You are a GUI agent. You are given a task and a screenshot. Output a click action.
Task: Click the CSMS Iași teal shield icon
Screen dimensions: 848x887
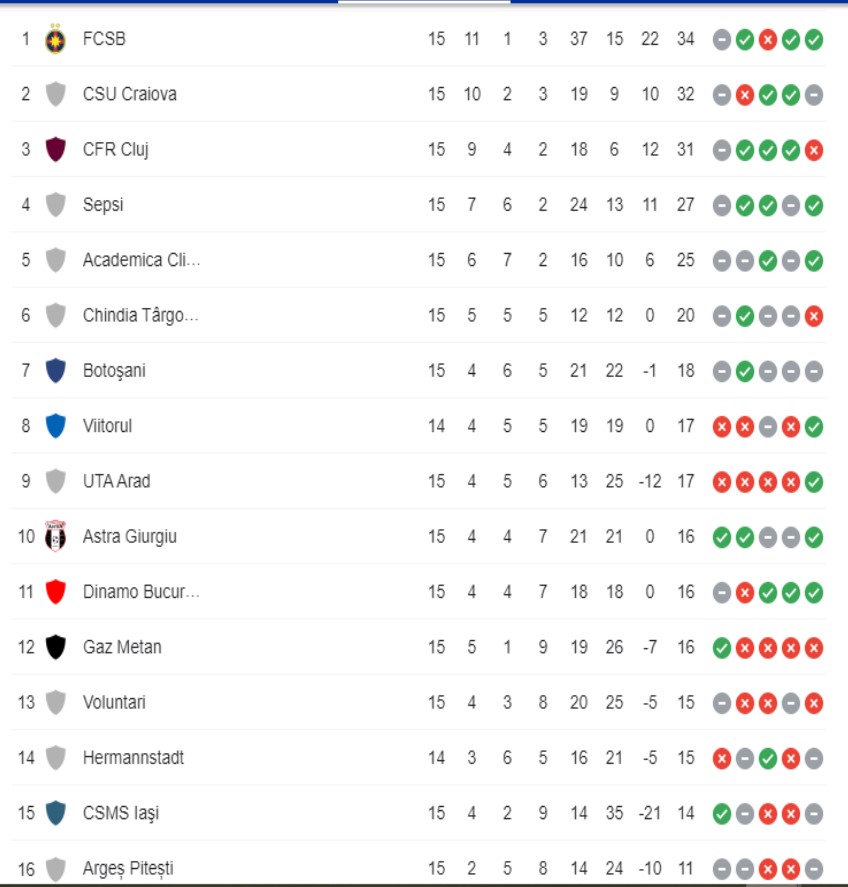click(56, 813)
